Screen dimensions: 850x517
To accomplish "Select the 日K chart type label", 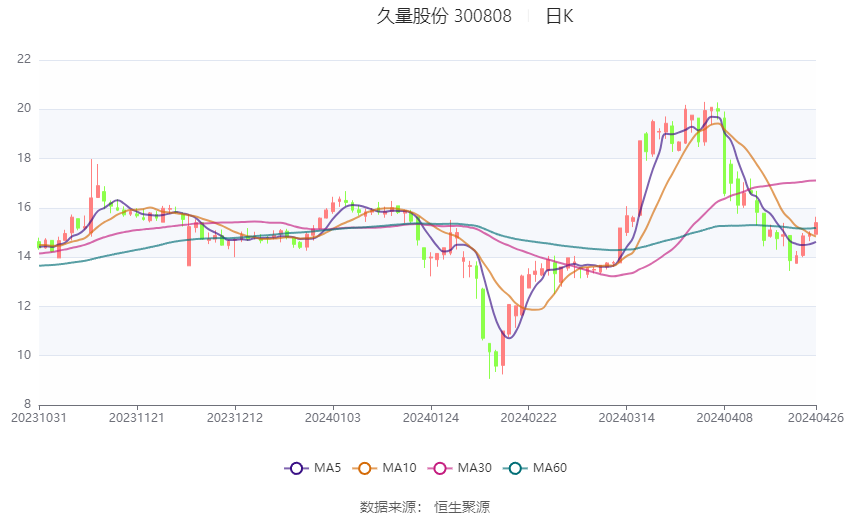I will [x=559, y=16].
